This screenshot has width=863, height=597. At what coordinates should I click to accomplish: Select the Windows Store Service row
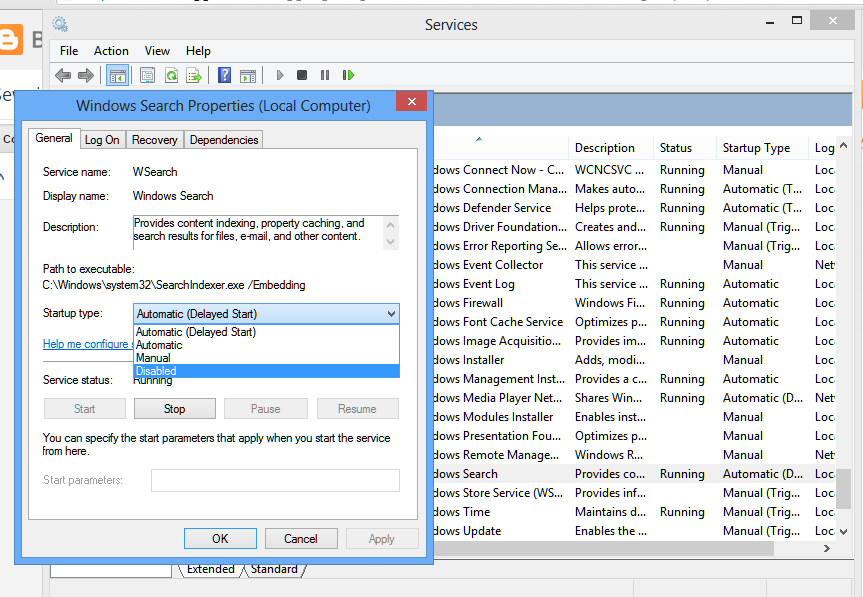[633, 493]
